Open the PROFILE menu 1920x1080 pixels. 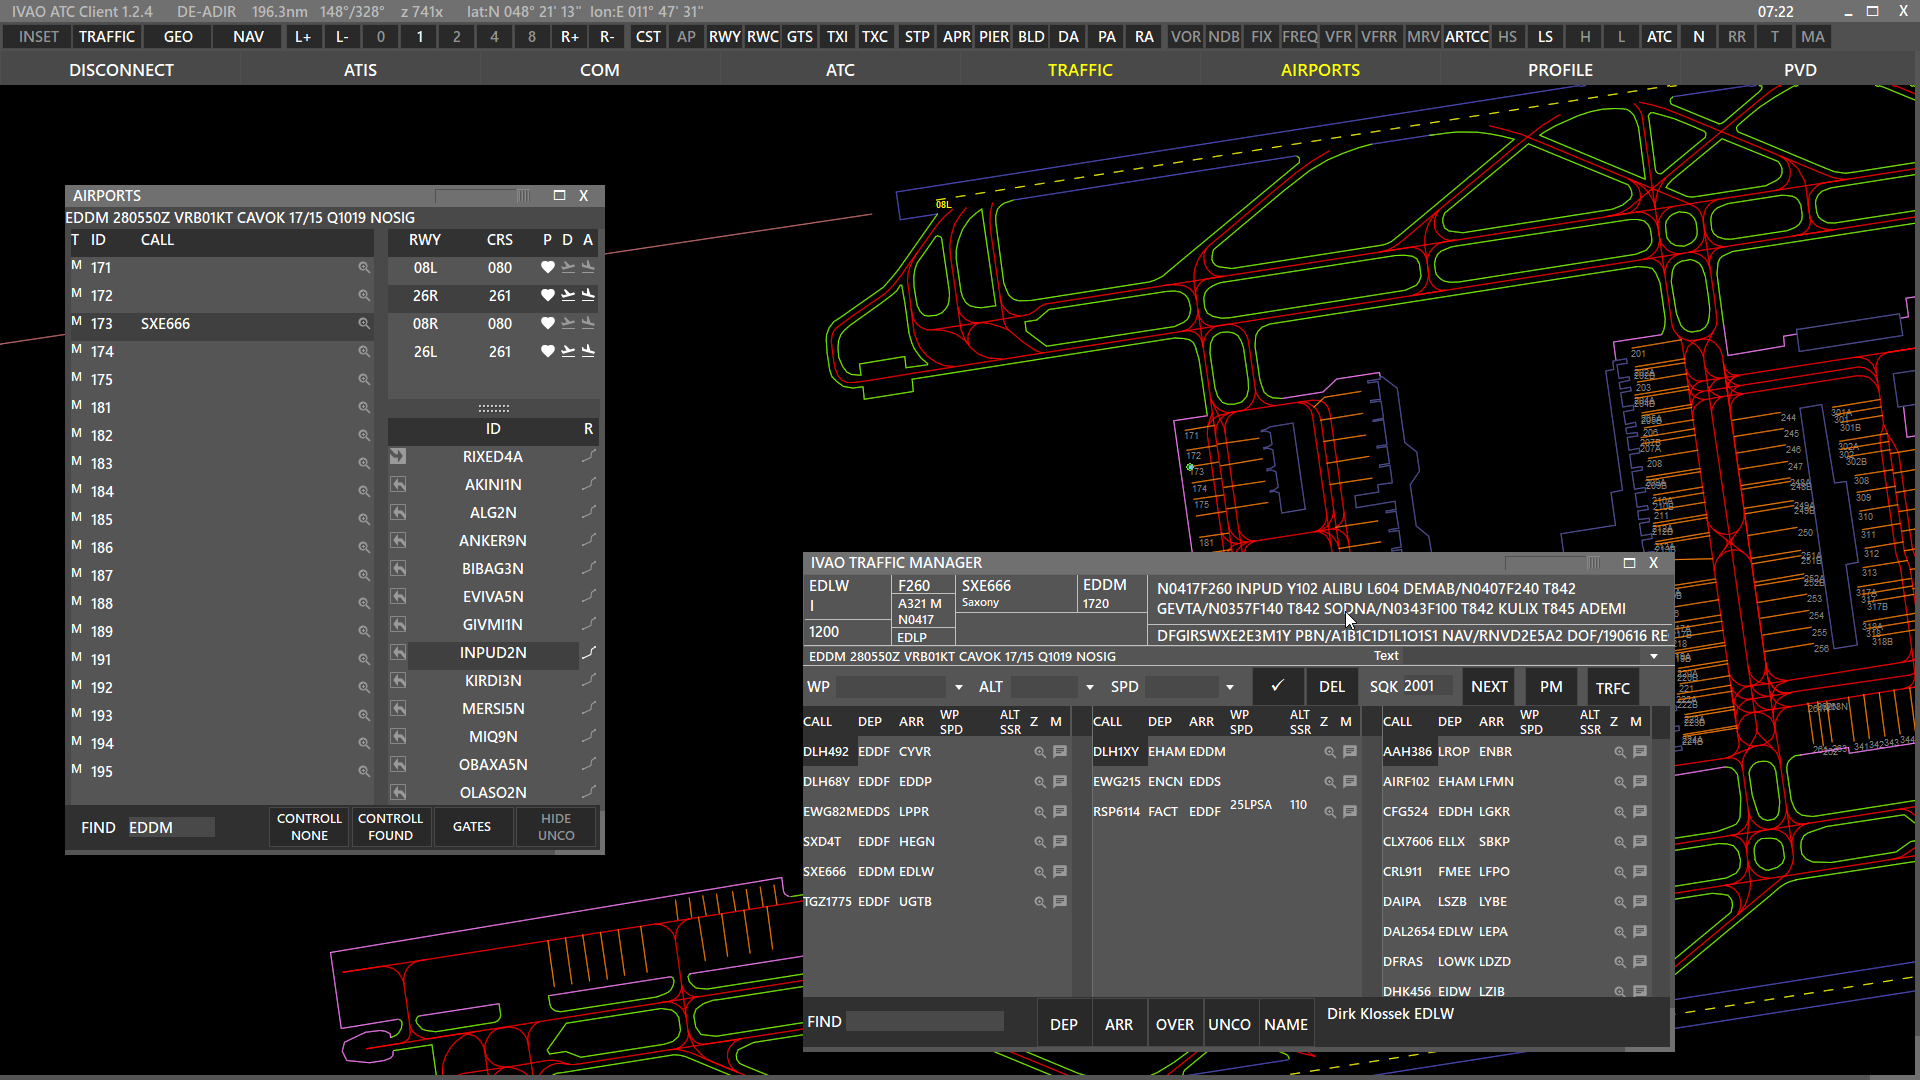coord(1560,70)
